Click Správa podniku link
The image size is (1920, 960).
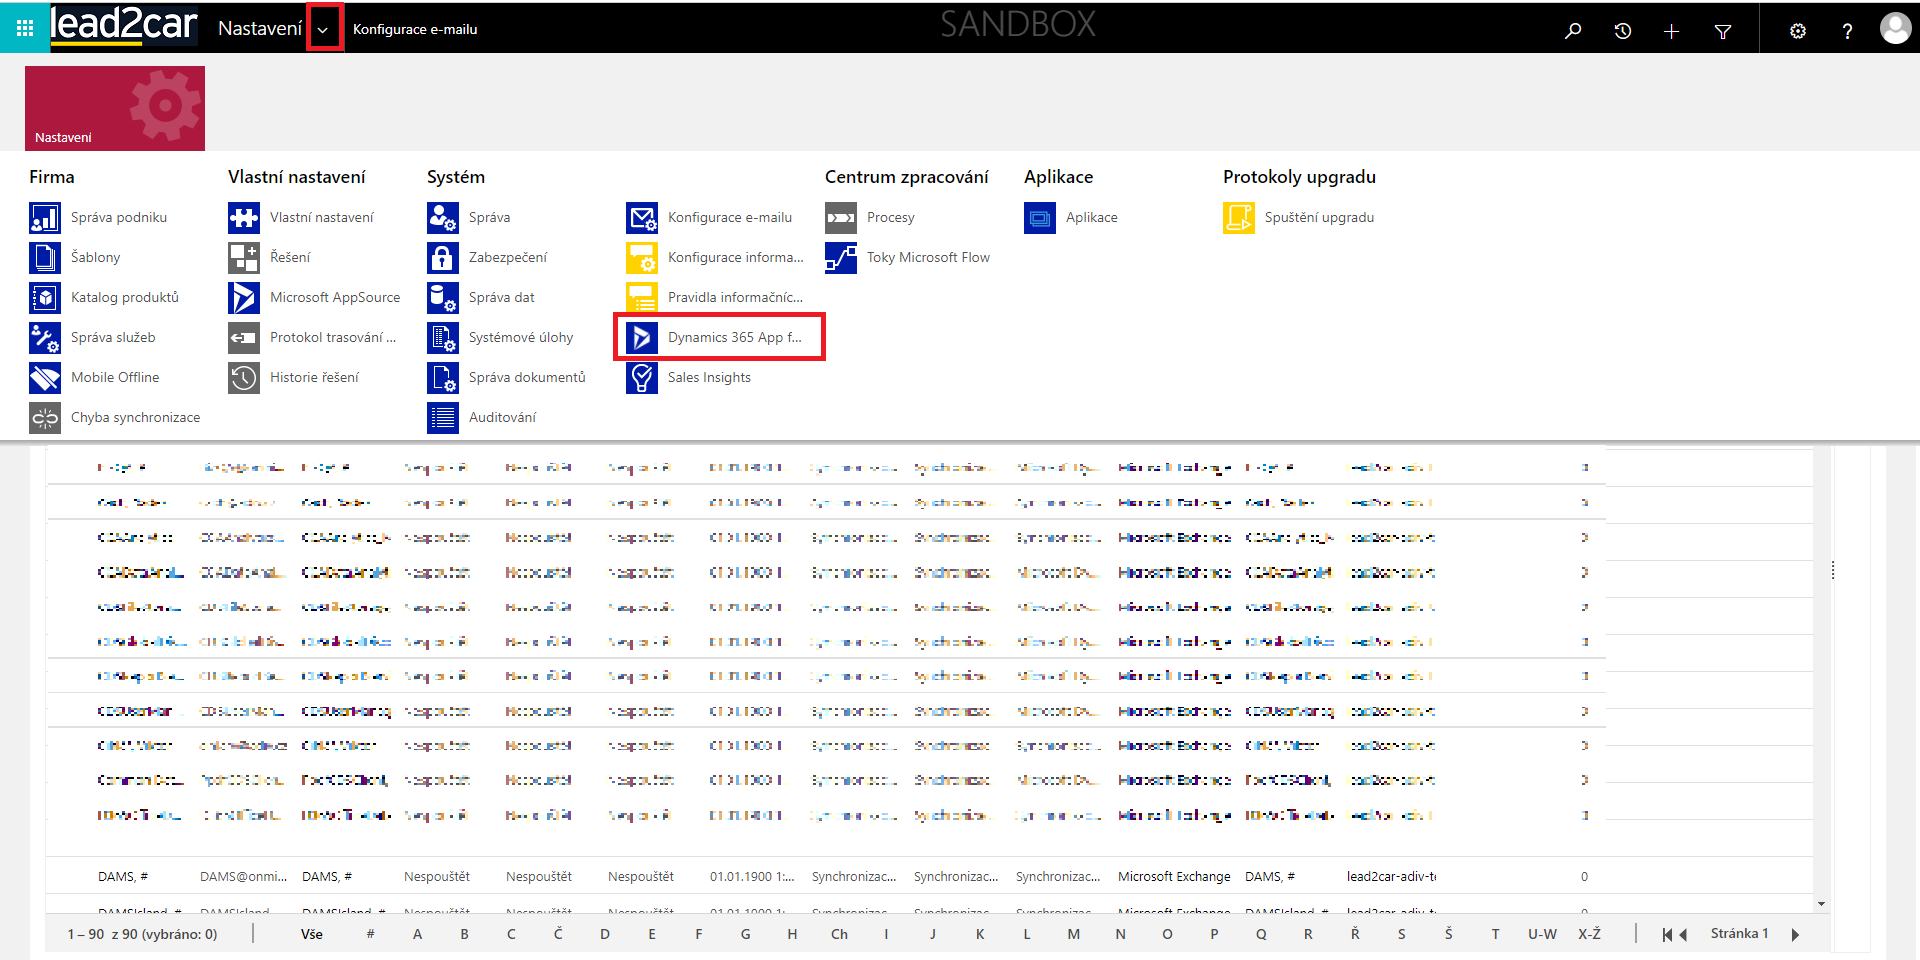(118, 217)
